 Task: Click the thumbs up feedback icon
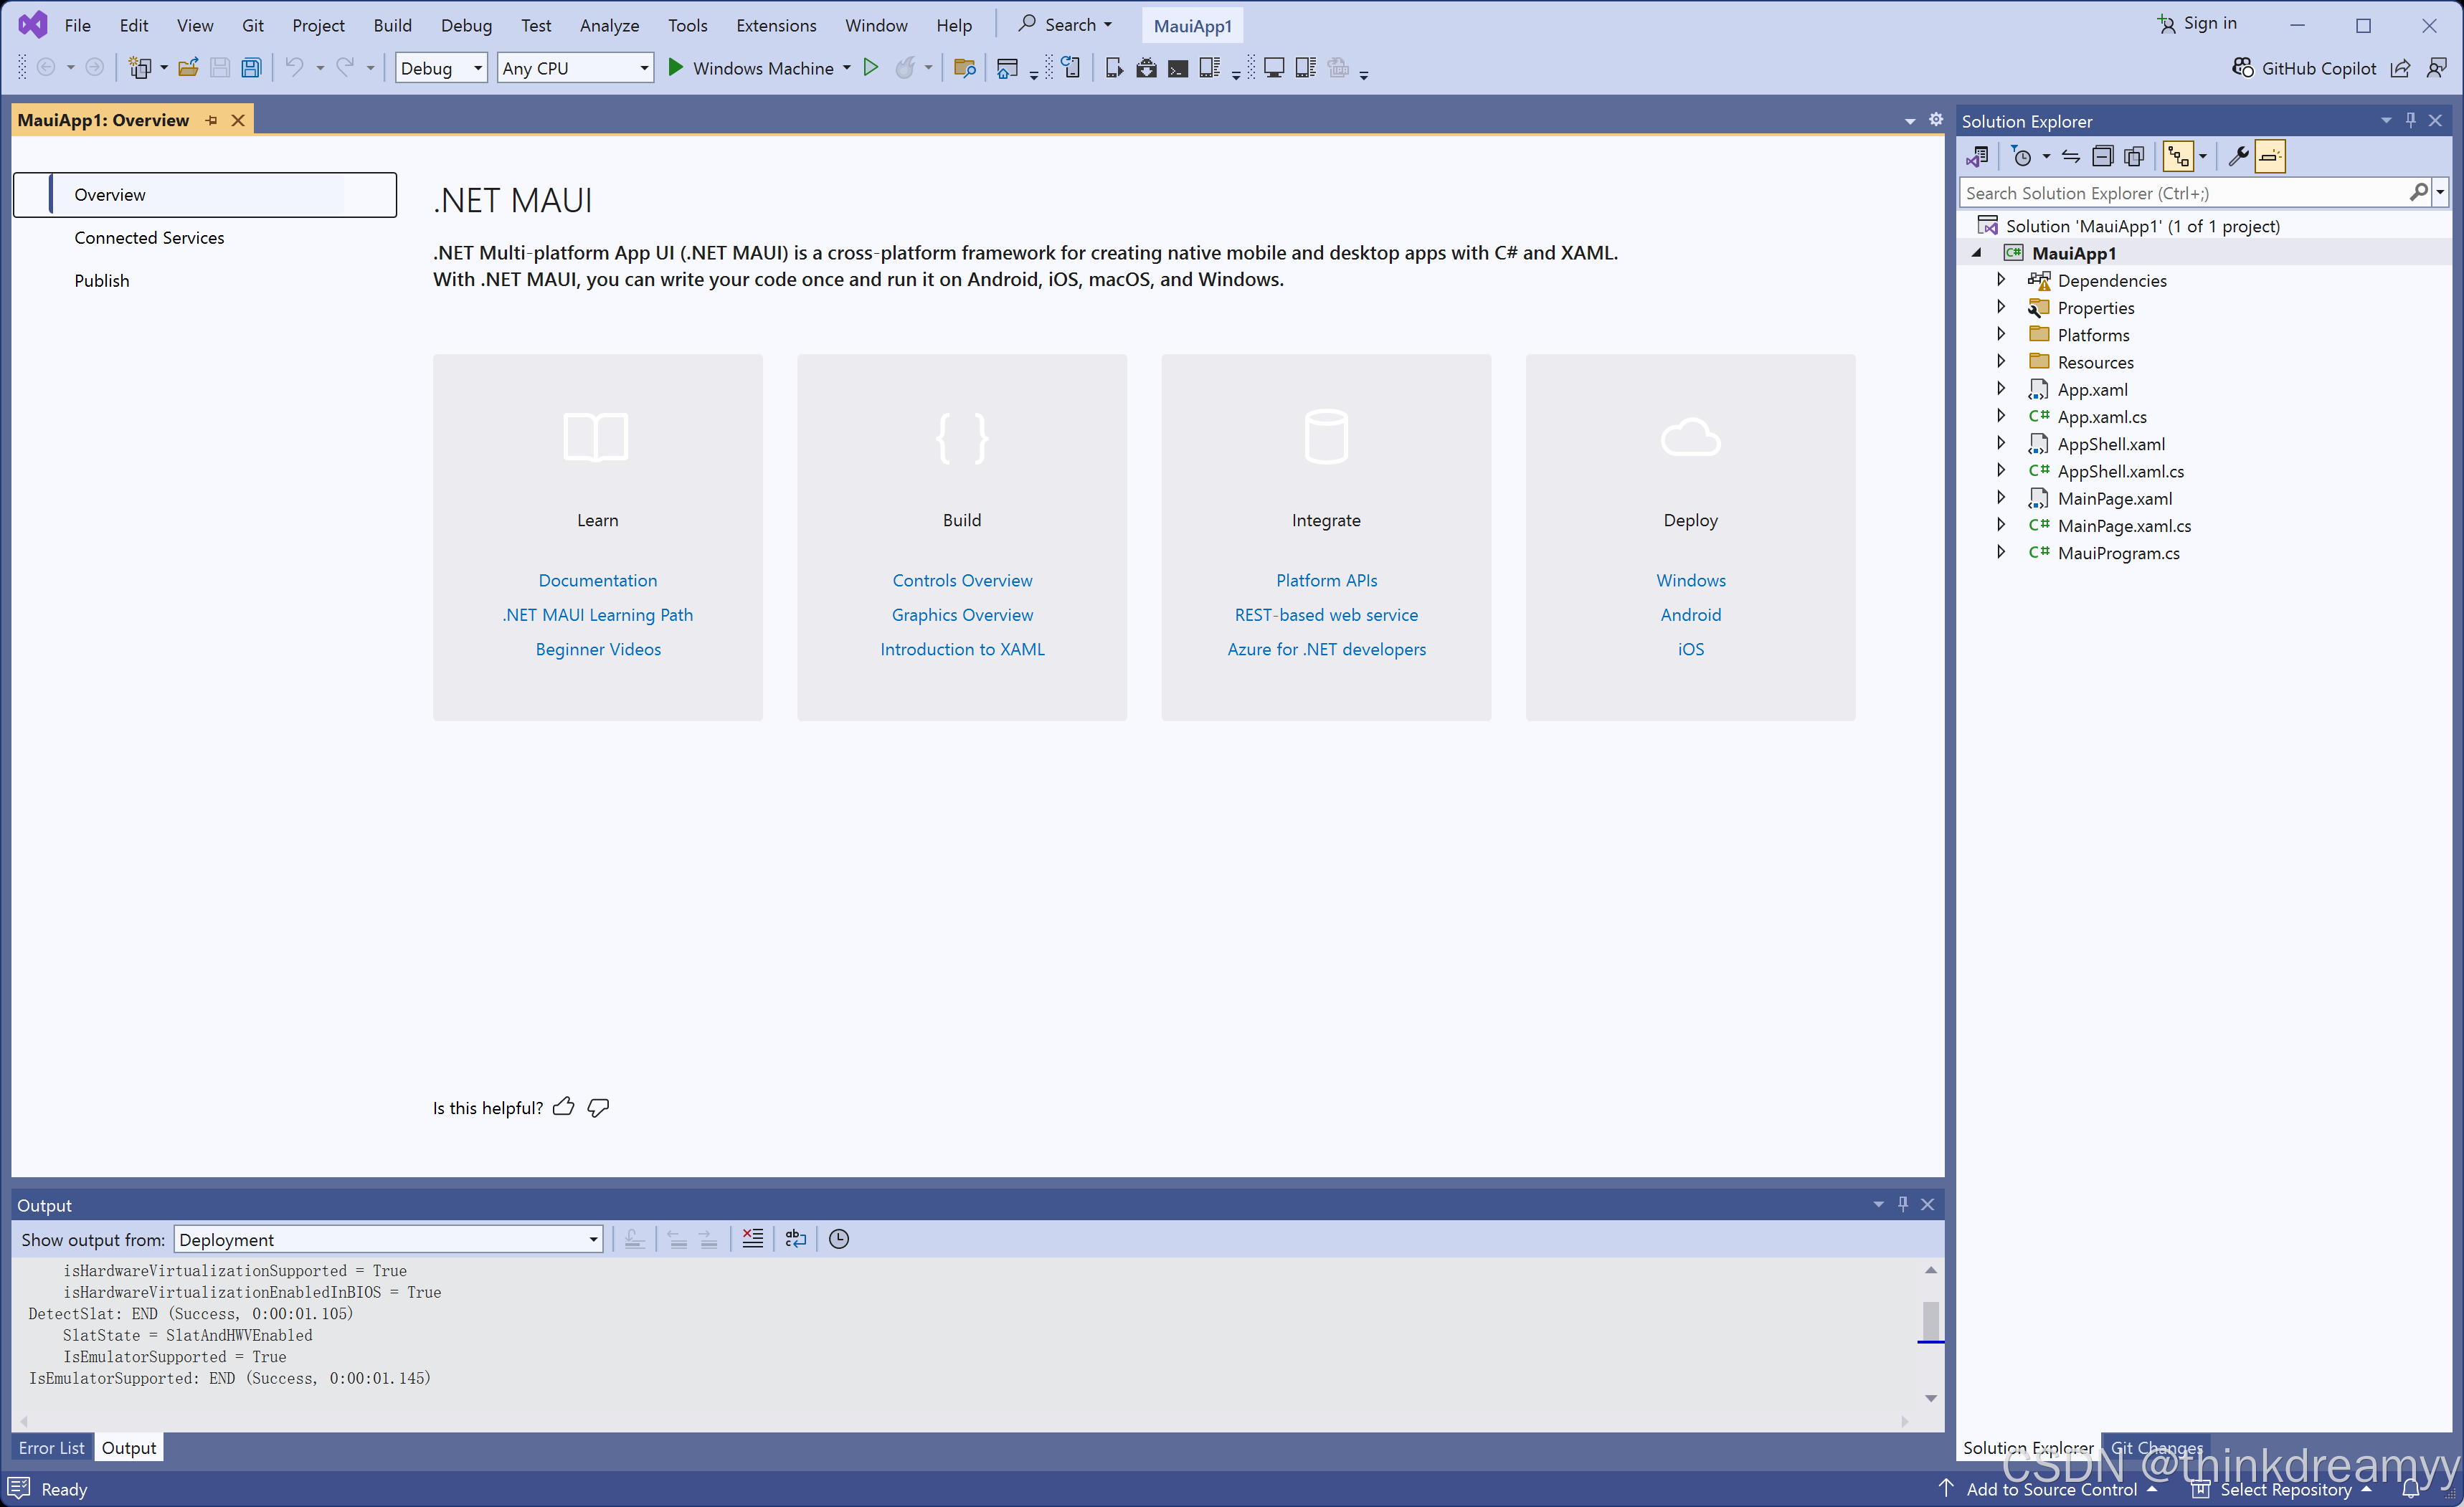coord(564,1107)
